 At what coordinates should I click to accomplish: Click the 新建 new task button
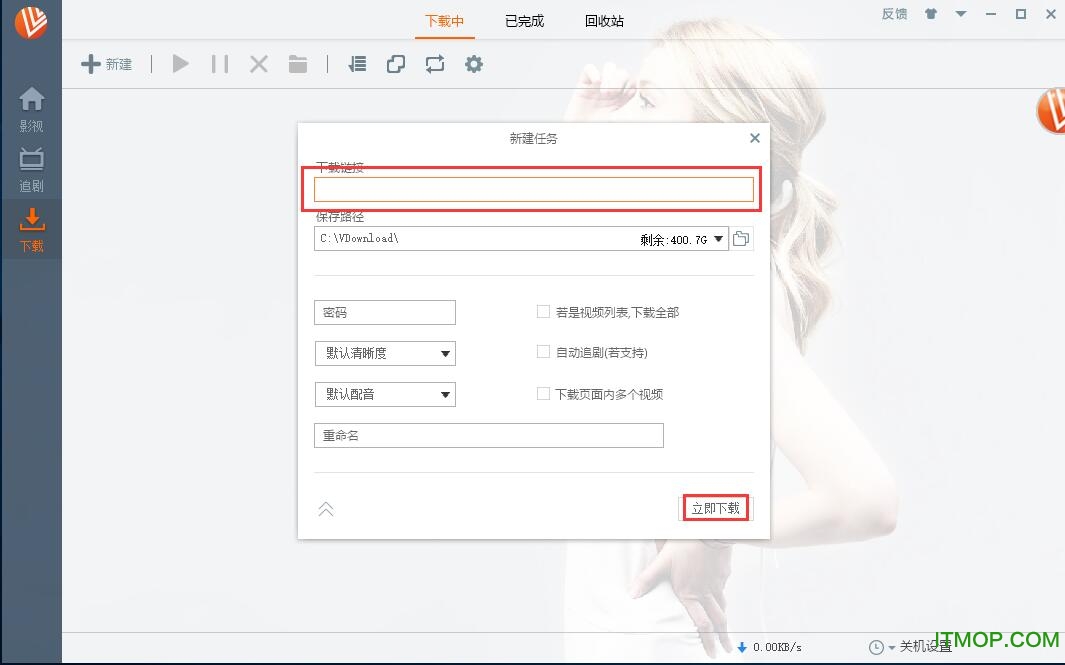pos(107,65)
